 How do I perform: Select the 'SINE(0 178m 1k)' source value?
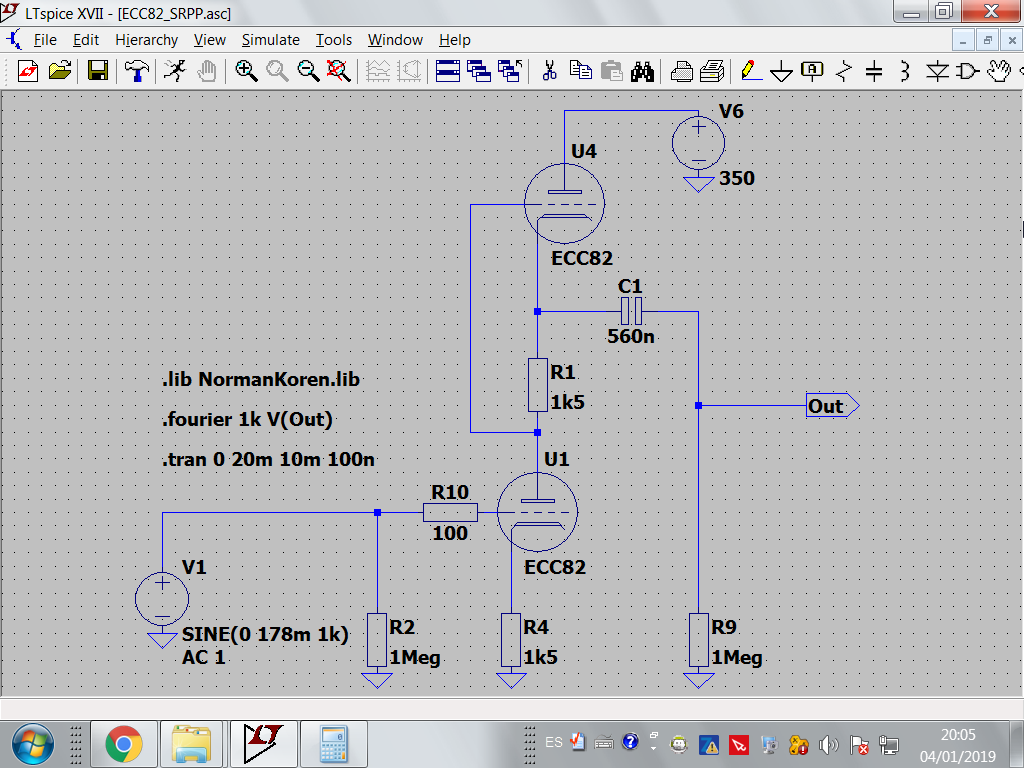(265, 634)
